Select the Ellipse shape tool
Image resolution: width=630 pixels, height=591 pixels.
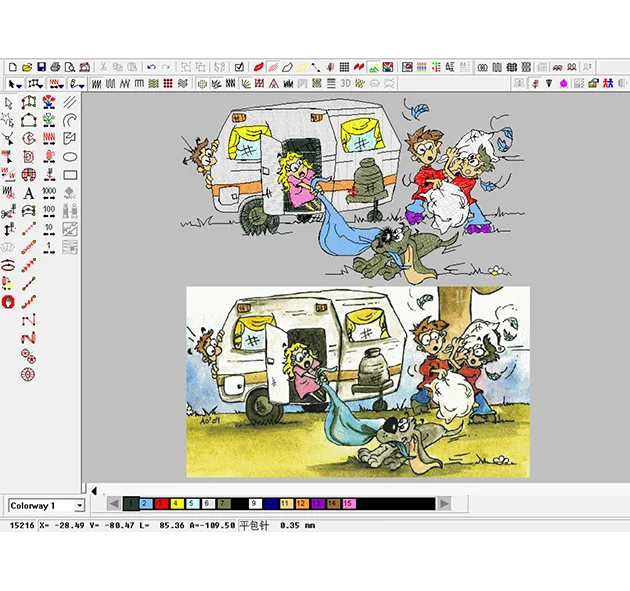[70, 156]
